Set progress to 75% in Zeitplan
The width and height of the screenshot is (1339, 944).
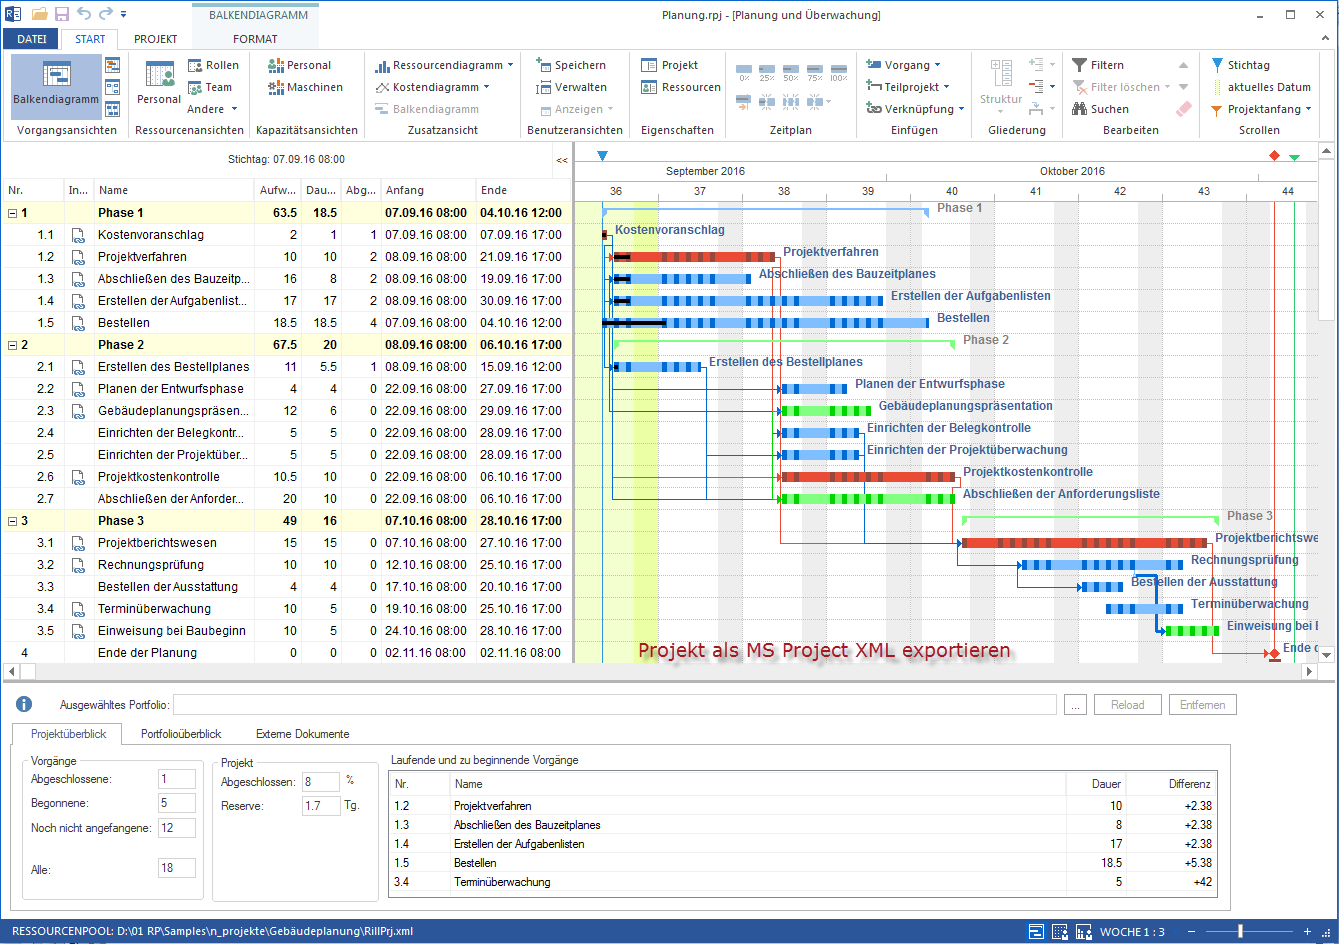pyautogui.click(x=815, y=72)
